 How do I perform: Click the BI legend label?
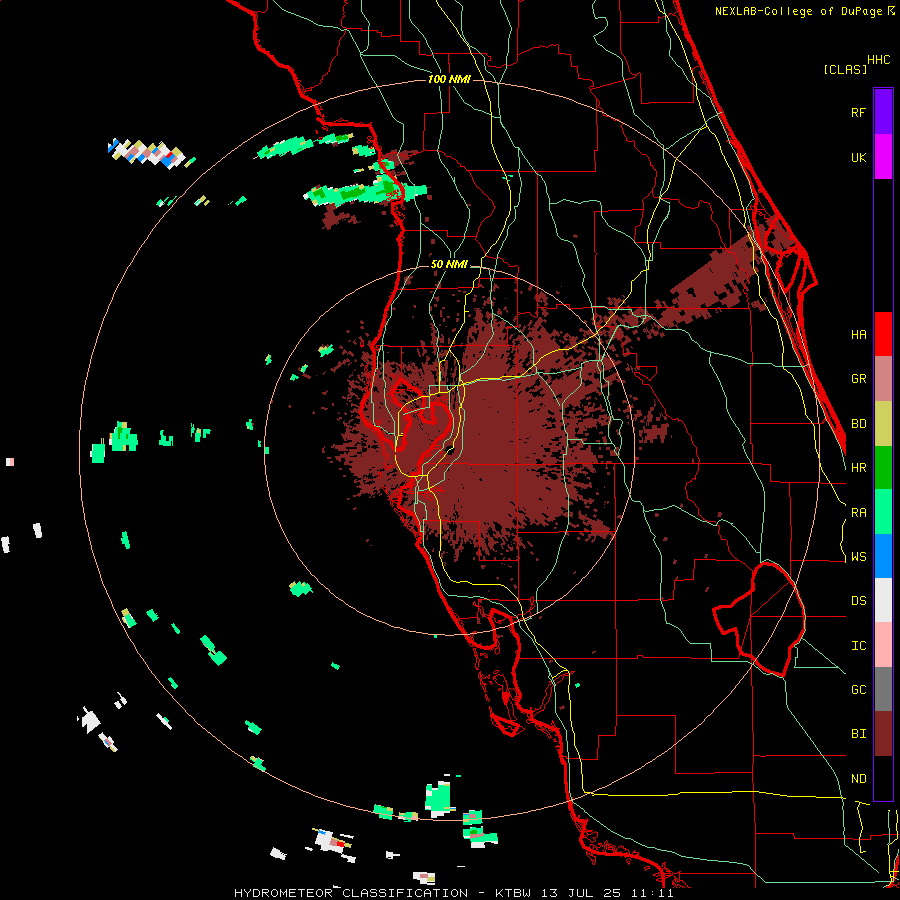click(x=858, y=734)
